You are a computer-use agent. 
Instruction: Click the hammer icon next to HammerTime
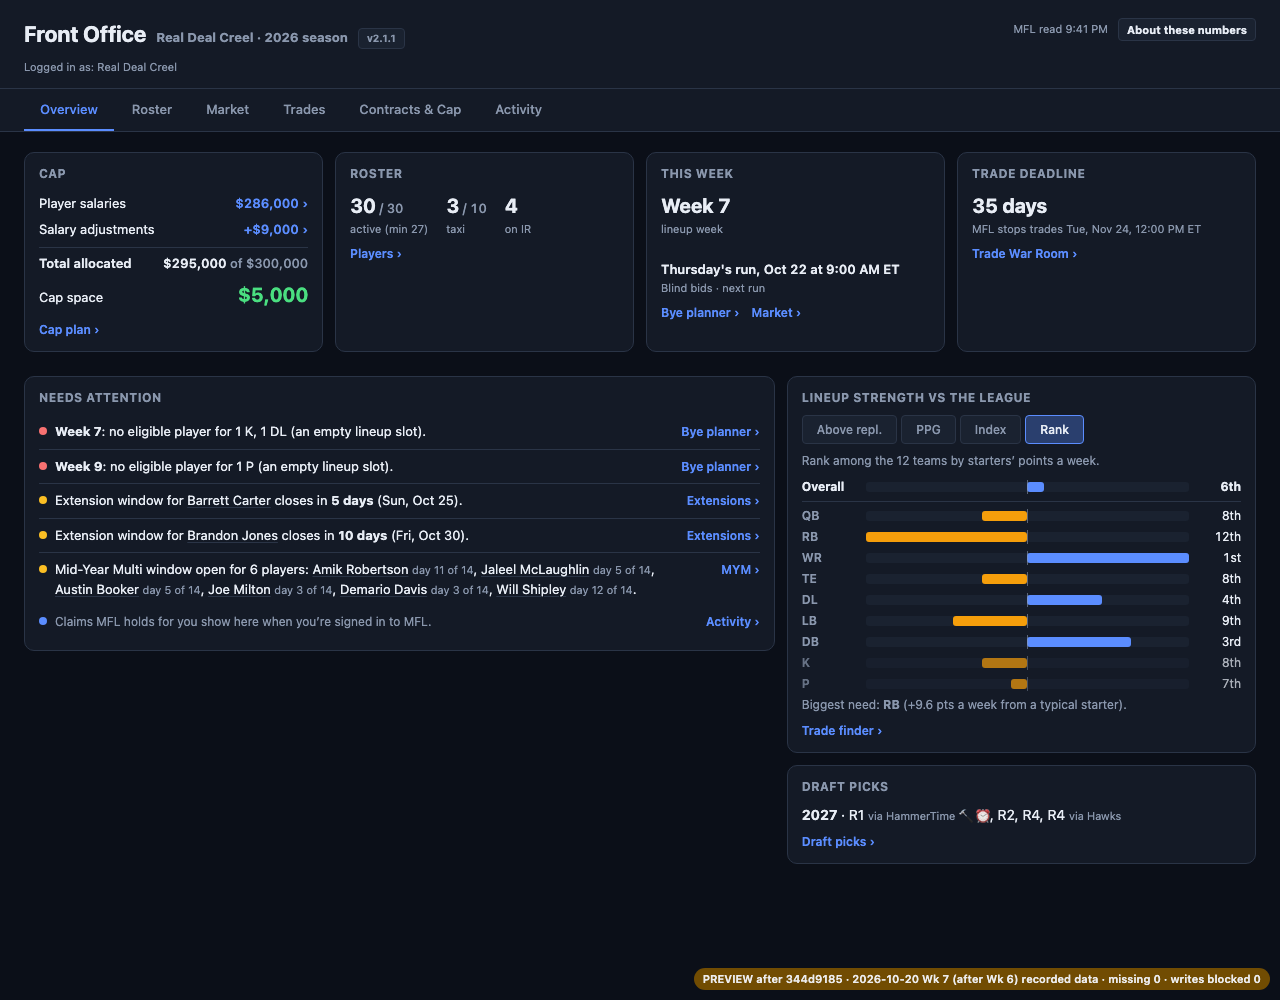pos(964,814)
